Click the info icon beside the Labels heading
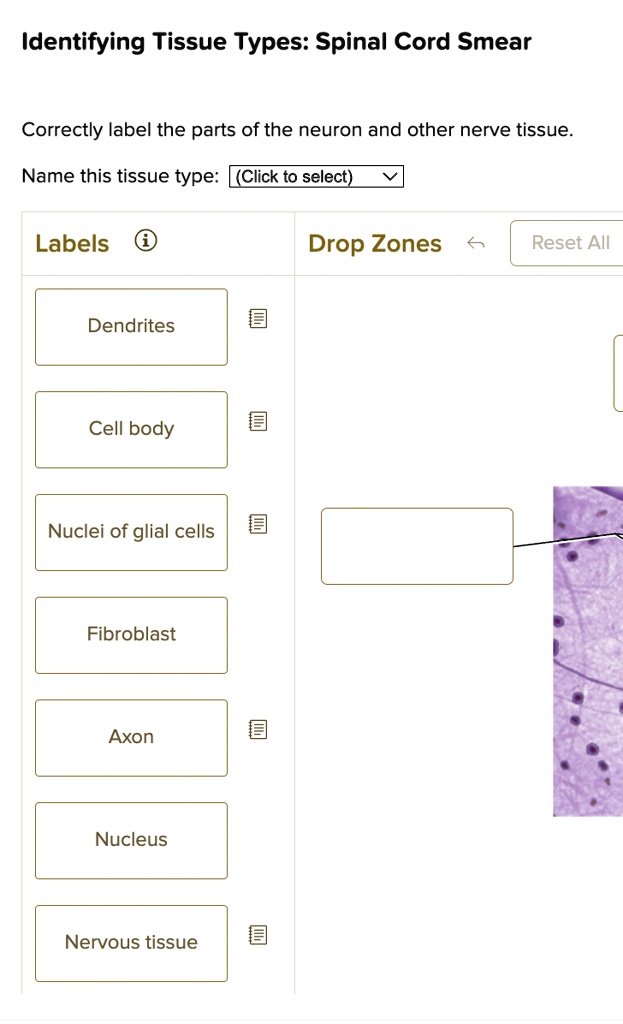This screenshot has height=1024, width=623. point(145,240)
